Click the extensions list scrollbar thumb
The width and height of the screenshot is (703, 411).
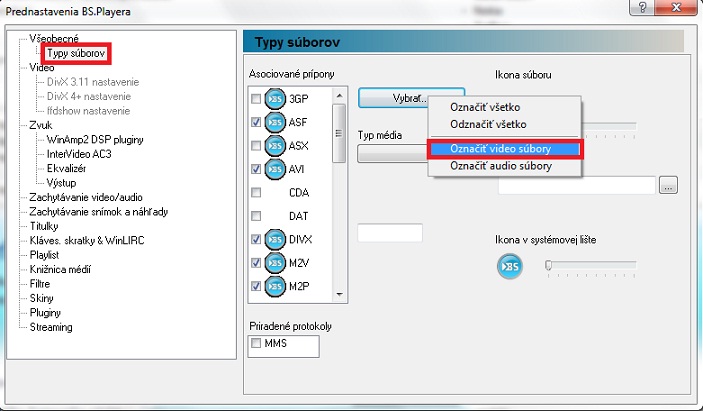tap(339, 133)
